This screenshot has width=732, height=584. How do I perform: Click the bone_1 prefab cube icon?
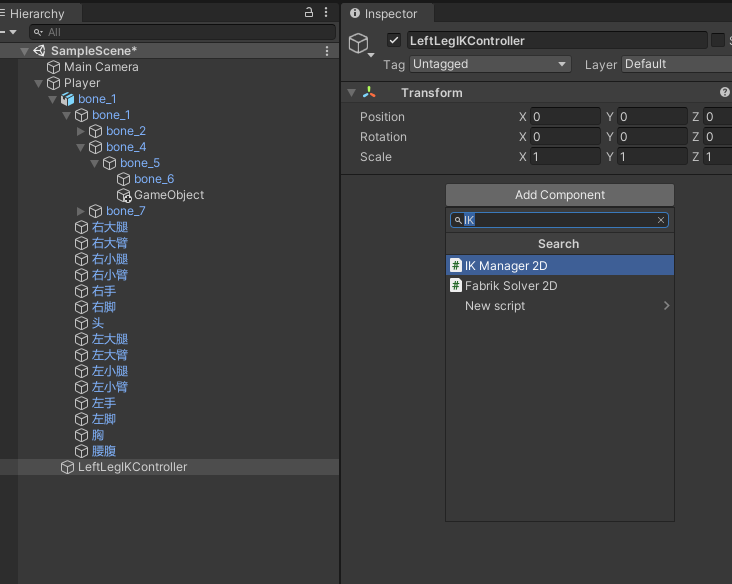[68, 99]
